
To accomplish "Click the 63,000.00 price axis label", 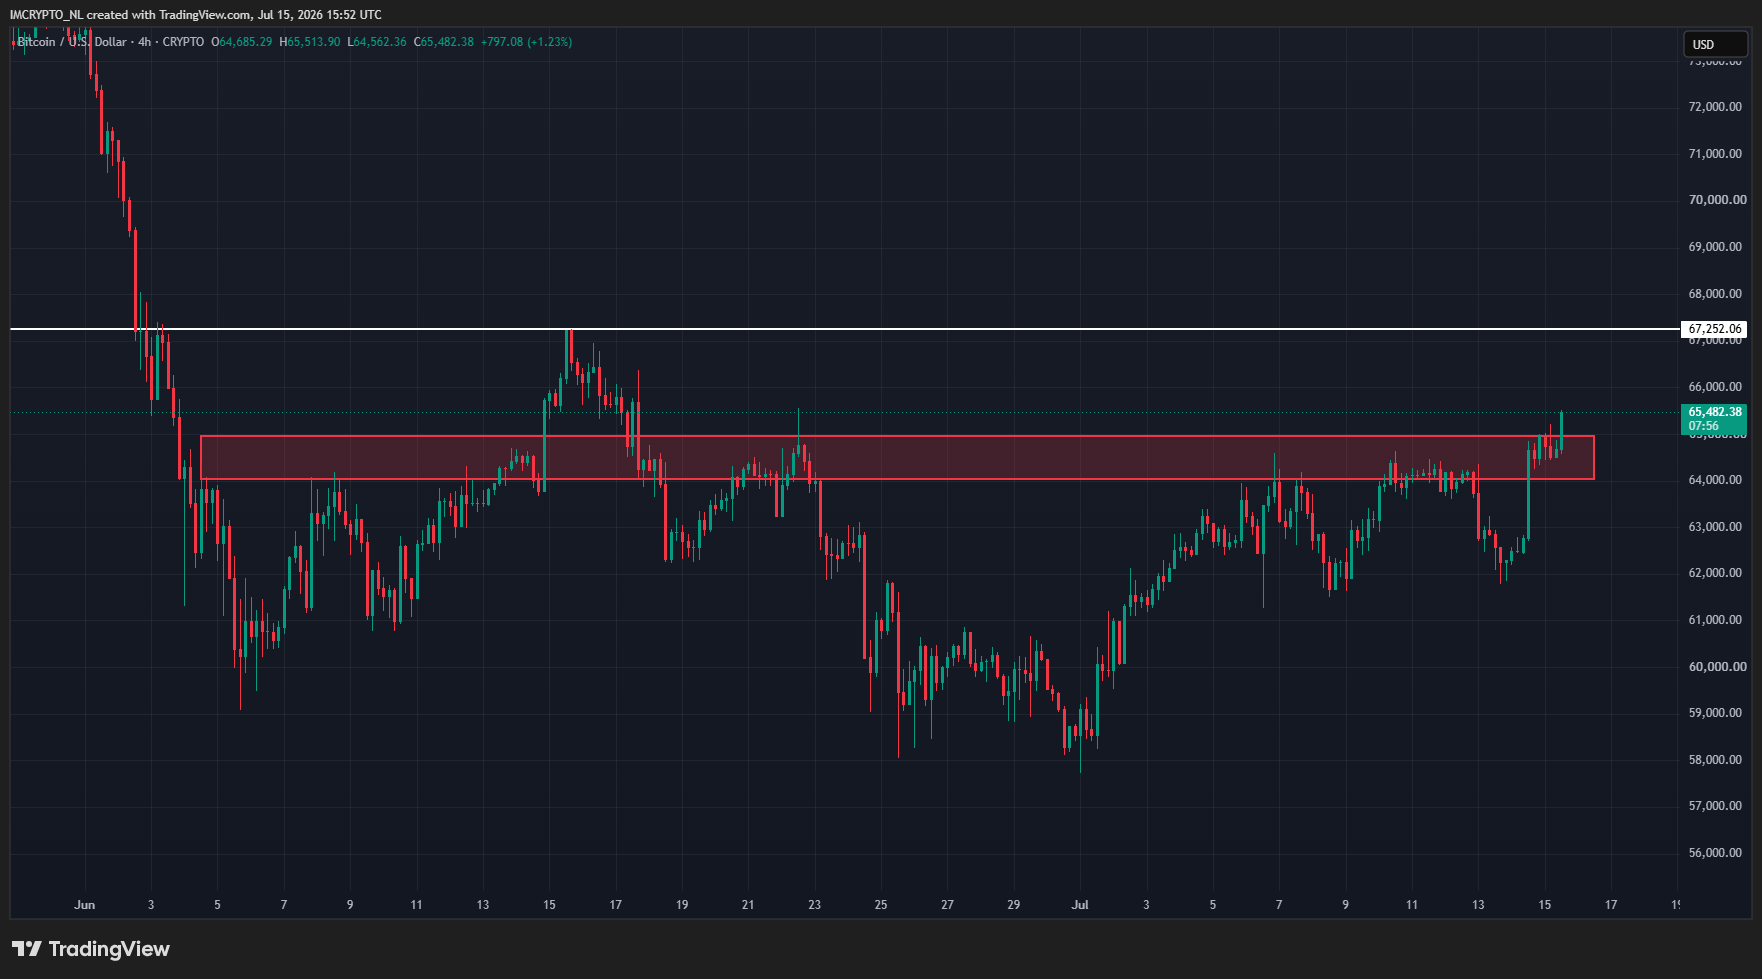I will (x=1715, y=527).
